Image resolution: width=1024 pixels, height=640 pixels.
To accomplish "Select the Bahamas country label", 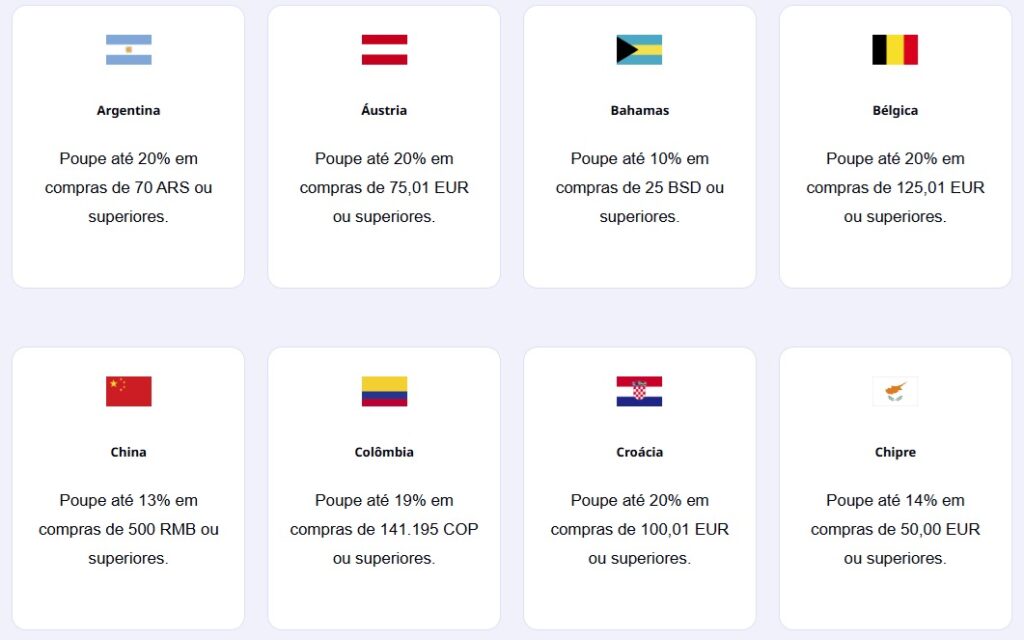I will (639, 111).
